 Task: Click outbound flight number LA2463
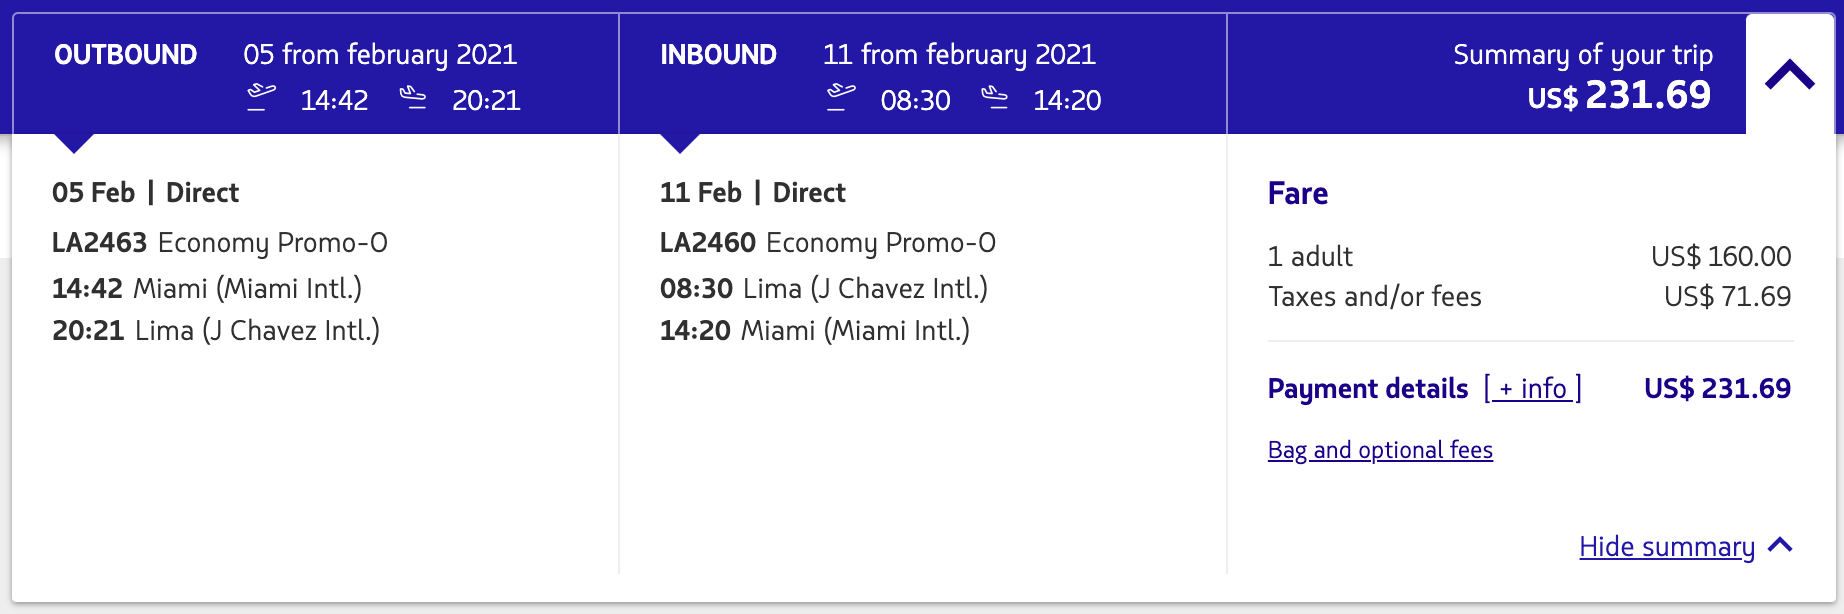click(x=99, y=243)
